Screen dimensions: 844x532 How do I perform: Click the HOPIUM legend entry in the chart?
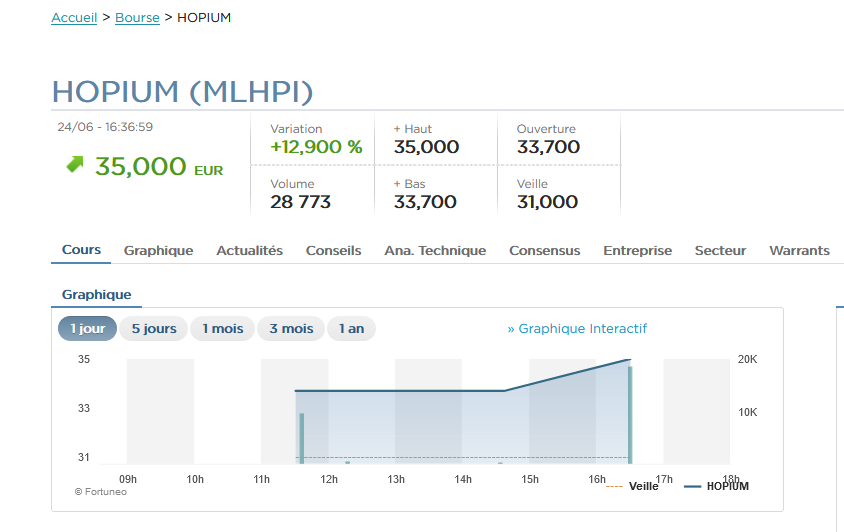[716, 486]
